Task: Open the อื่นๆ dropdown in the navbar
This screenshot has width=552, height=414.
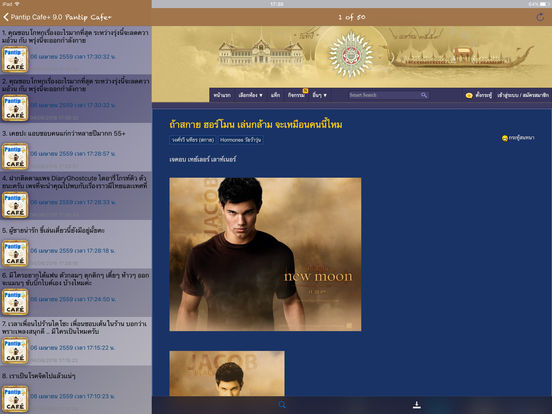Action: pos(319,95)
